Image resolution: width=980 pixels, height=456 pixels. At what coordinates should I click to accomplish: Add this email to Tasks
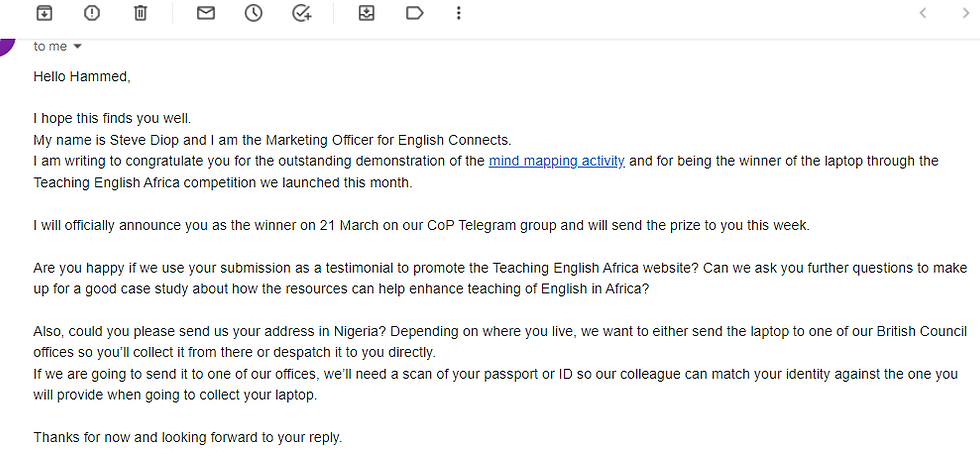point(302,13)
